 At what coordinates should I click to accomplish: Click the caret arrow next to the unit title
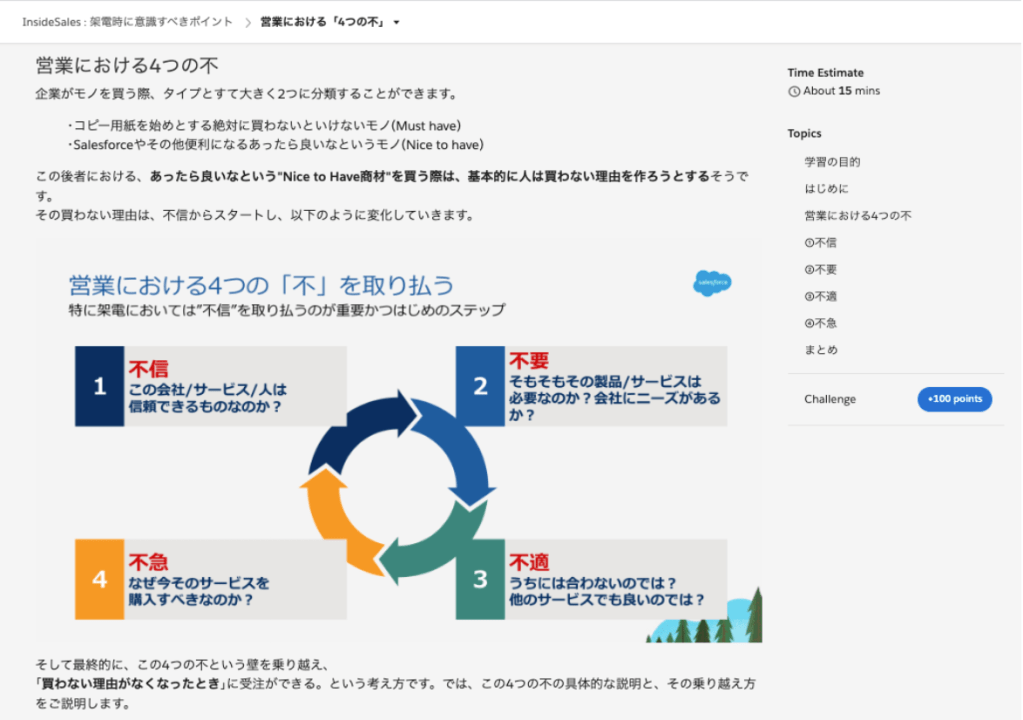click(396, 22)
